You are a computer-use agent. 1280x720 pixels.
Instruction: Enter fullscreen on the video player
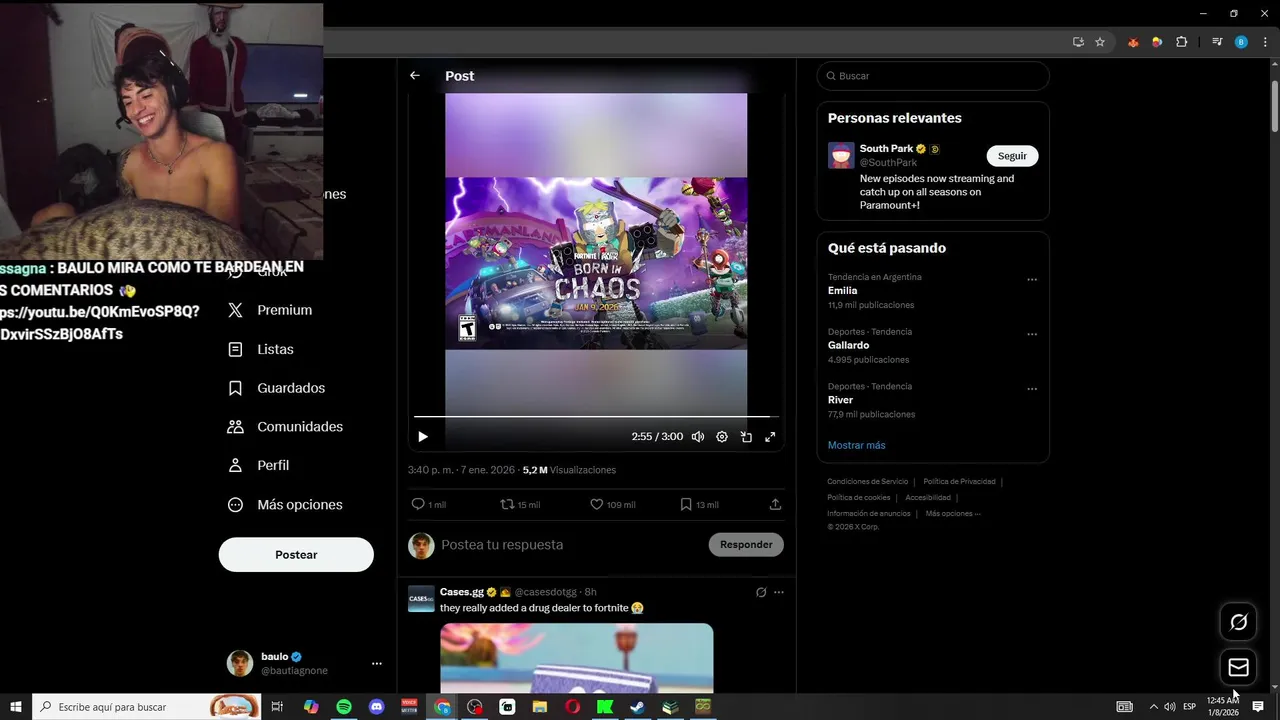pyautogui.click(x=770, y=437)
